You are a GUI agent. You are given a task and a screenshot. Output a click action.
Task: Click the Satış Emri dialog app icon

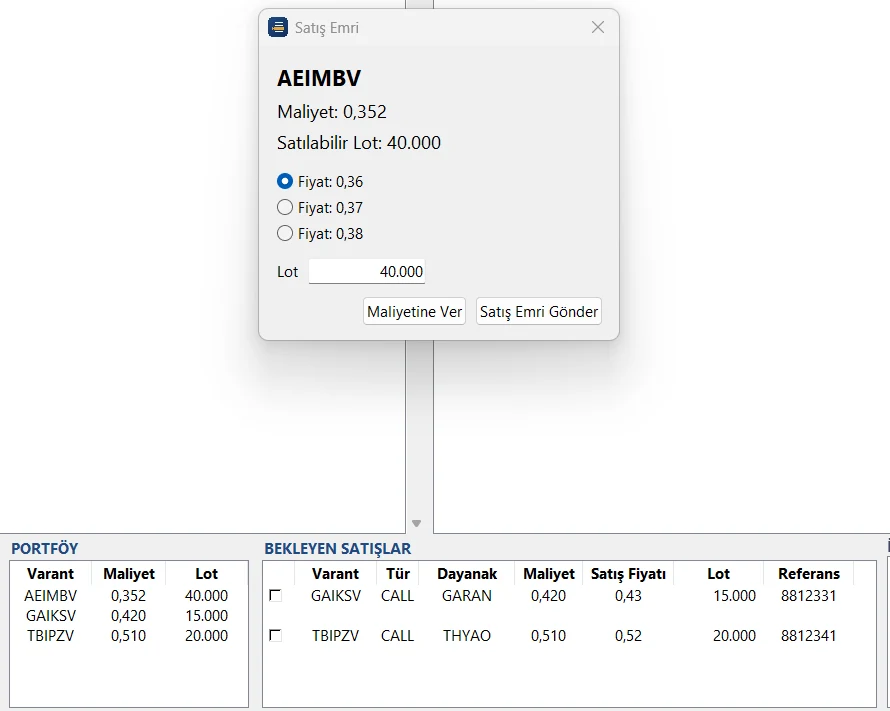point(278,27)
